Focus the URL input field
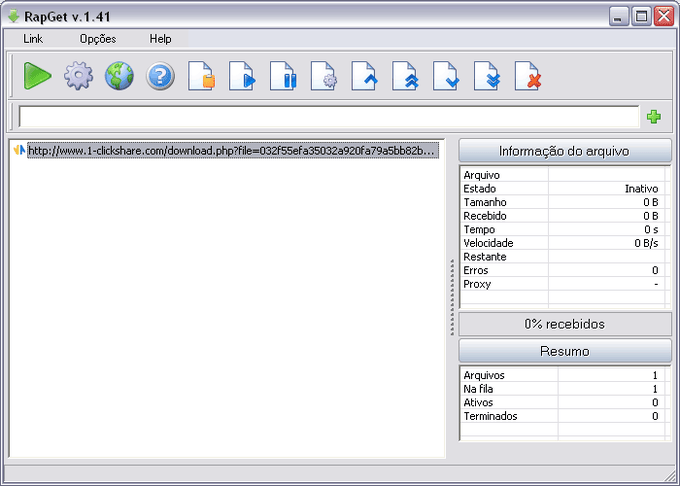 [x=329, y=117]
